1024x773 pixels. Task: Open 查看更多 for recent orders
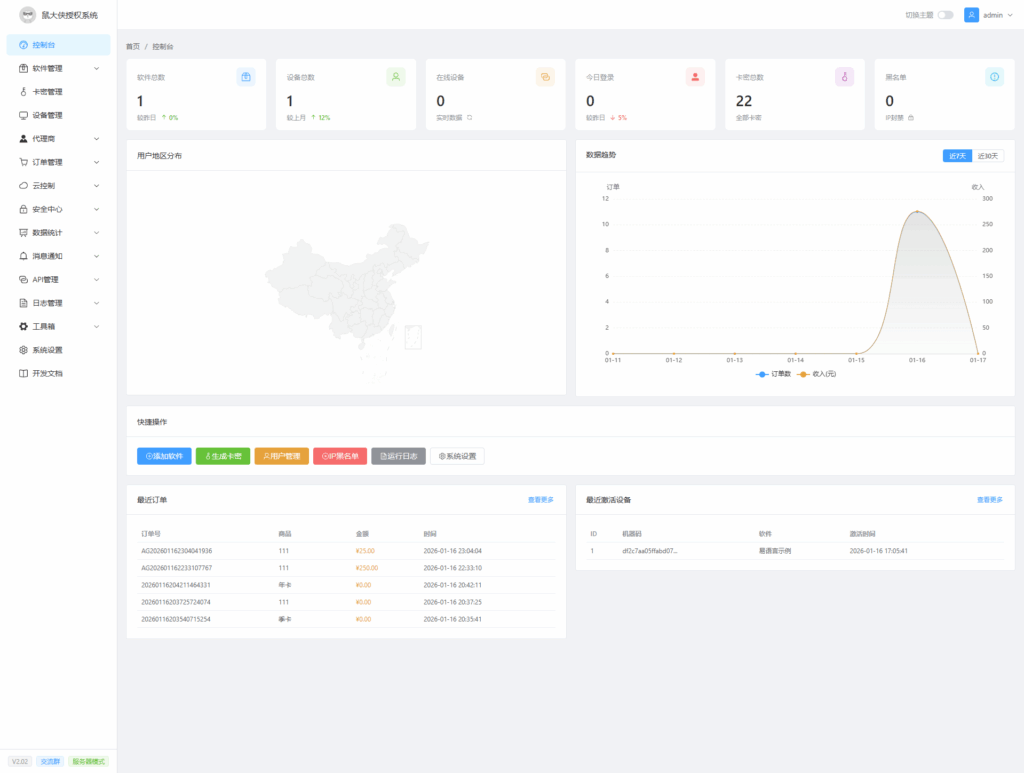[x=541, y=498]
